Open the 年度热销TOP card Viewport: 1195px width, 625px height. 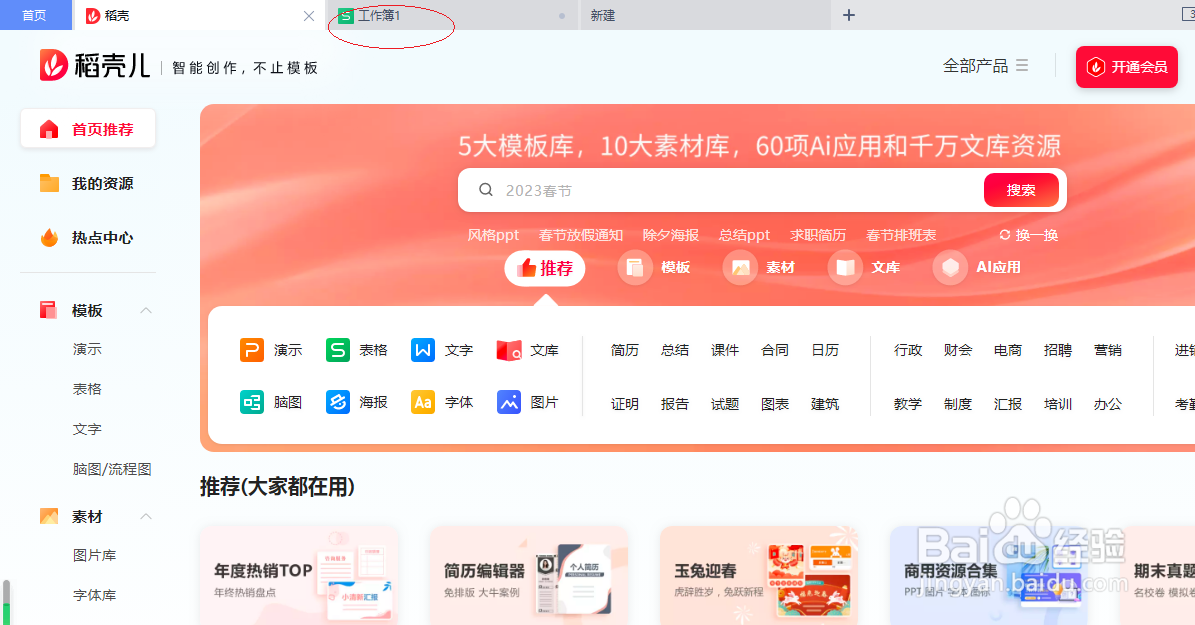click(299, 575)
